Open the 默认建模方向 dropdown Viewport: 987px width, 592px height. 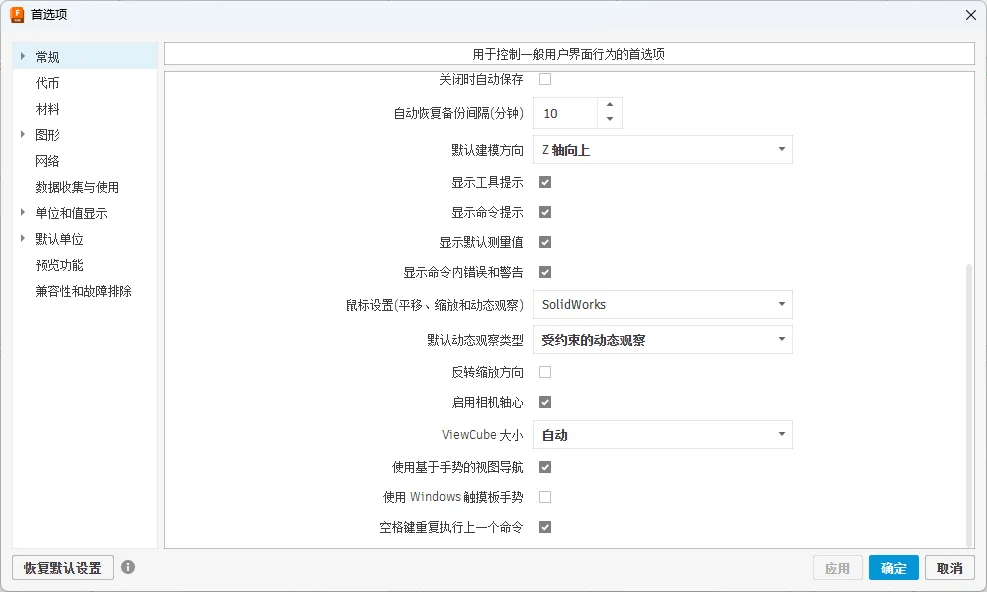[x=663, y=150]
